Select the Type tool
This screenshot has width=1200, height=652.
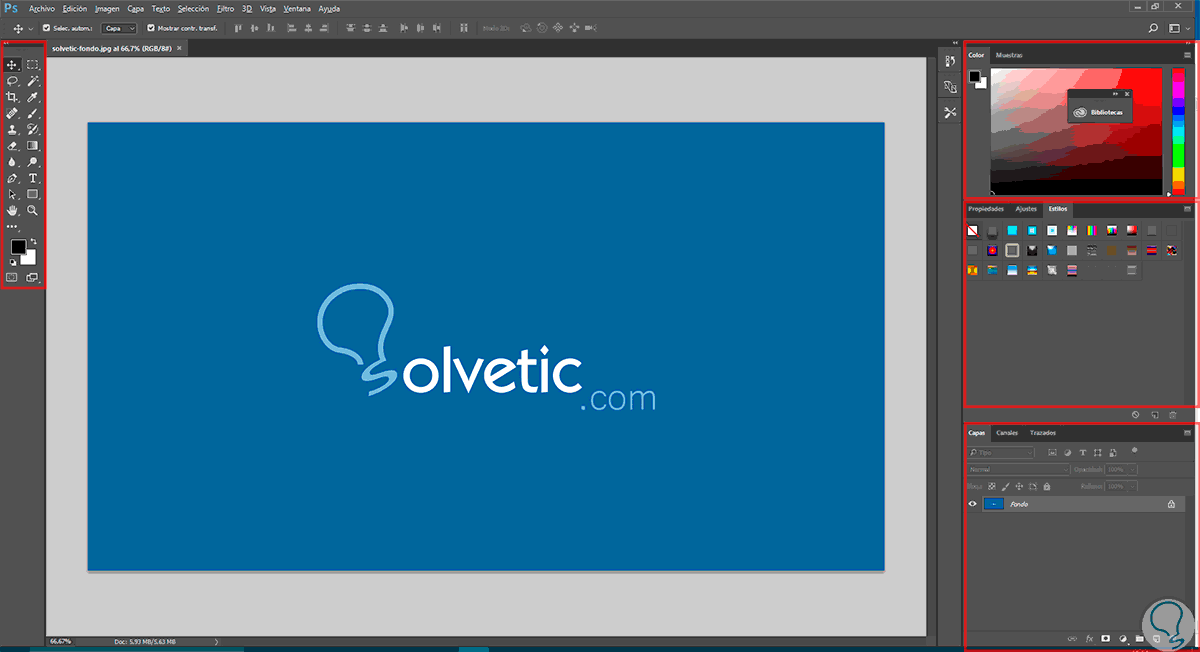(33, 178)
